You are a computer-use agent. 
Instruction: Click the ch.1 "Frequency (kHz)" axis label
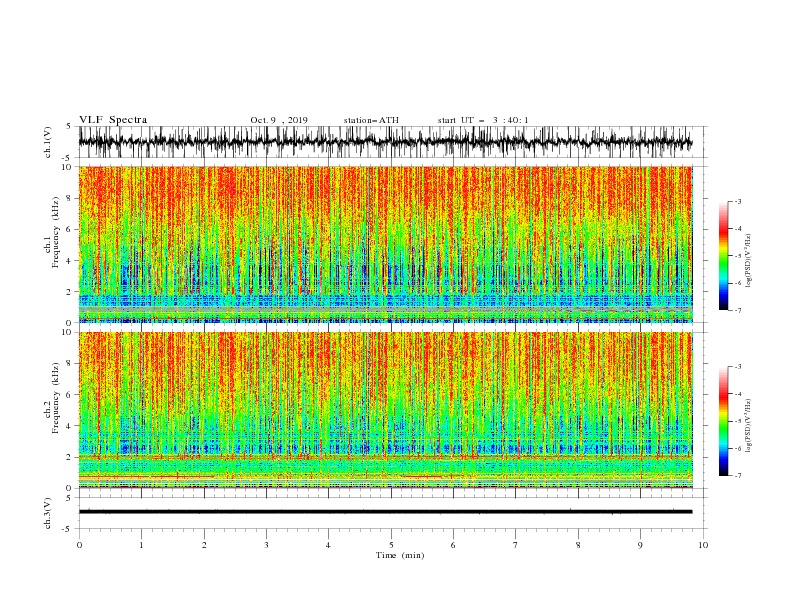click(x=55, y=230)
